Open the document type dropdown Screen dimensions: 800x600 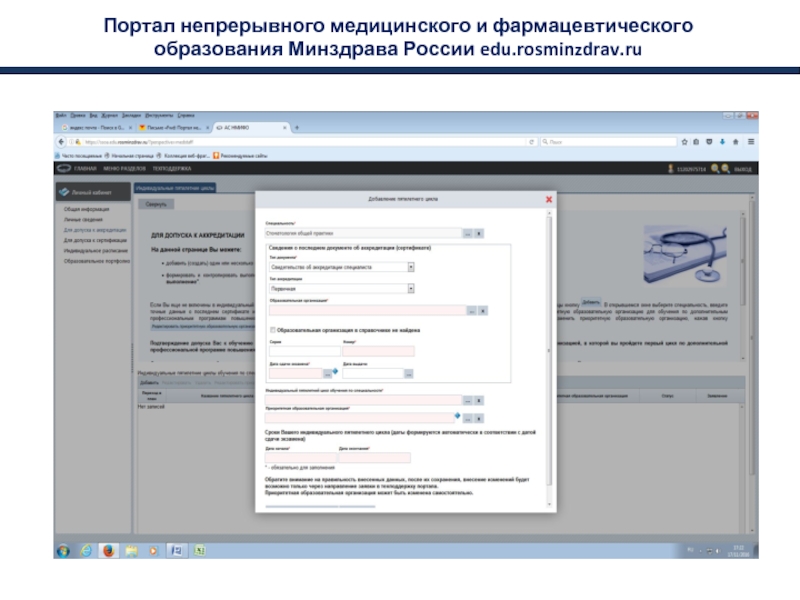click(411, 267)
